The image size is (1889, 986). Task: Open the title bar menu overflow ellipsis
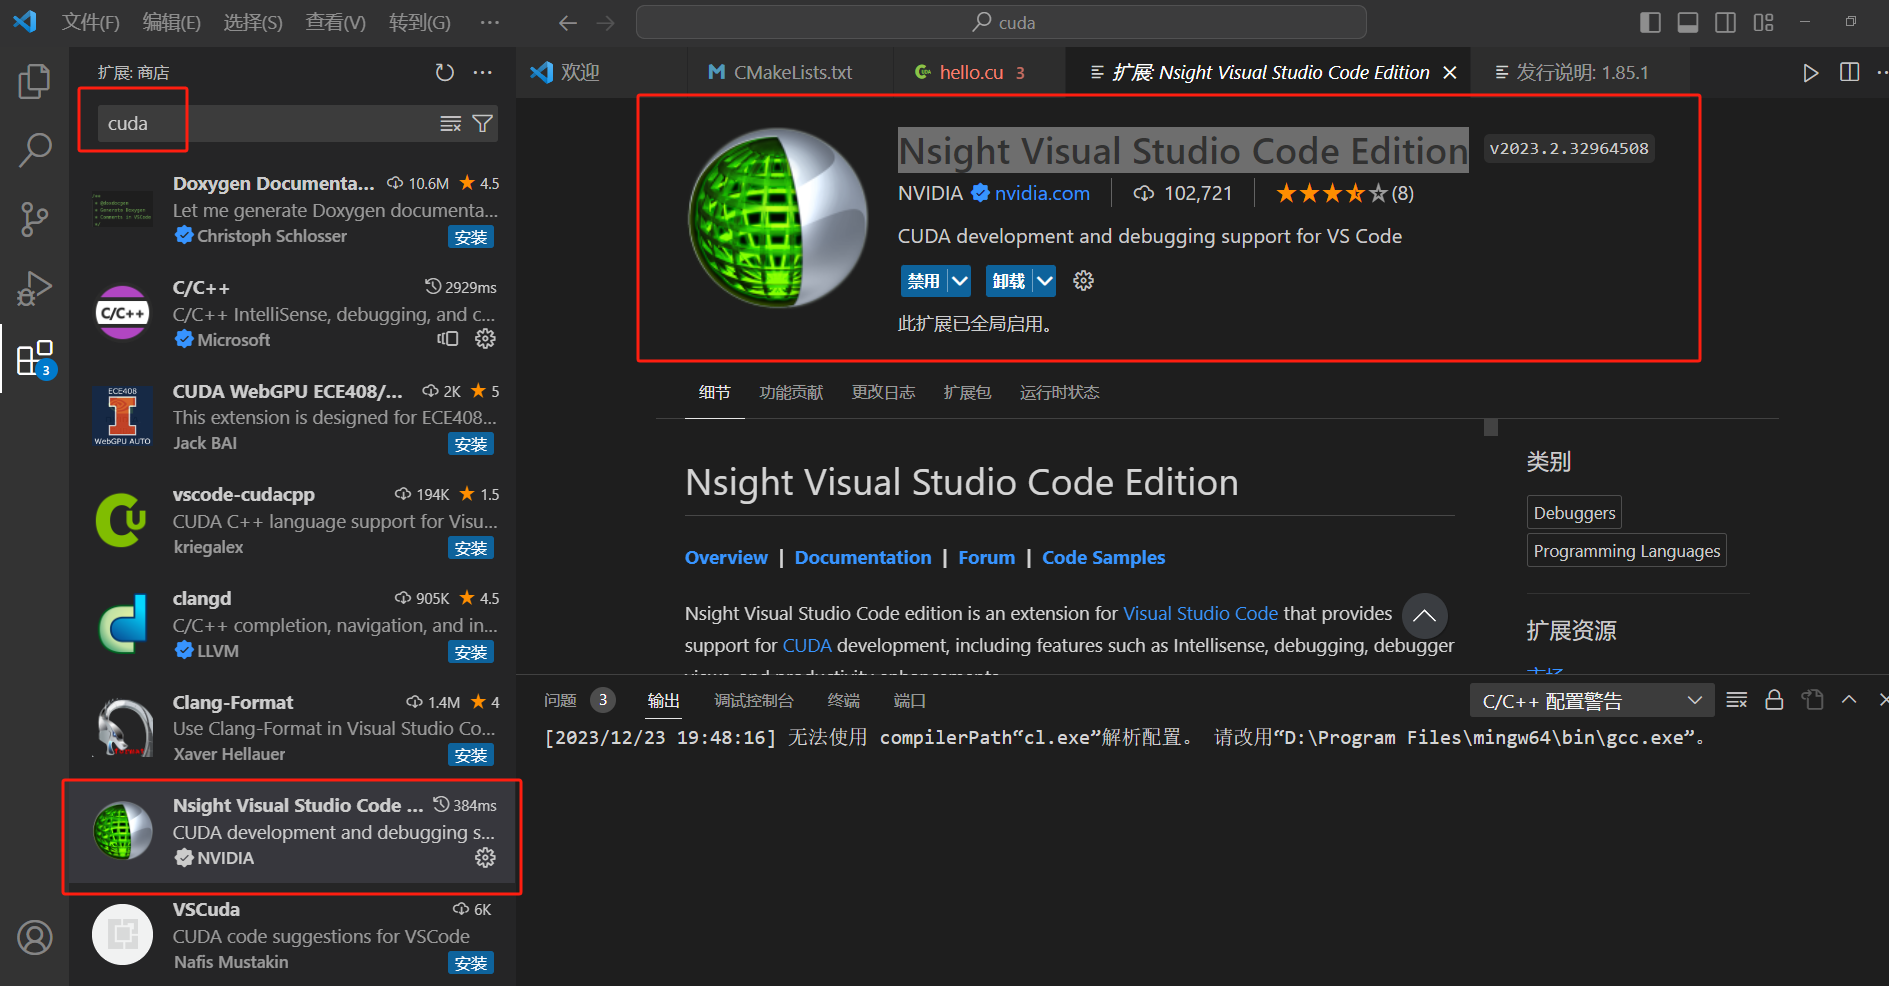coord(489,22)
